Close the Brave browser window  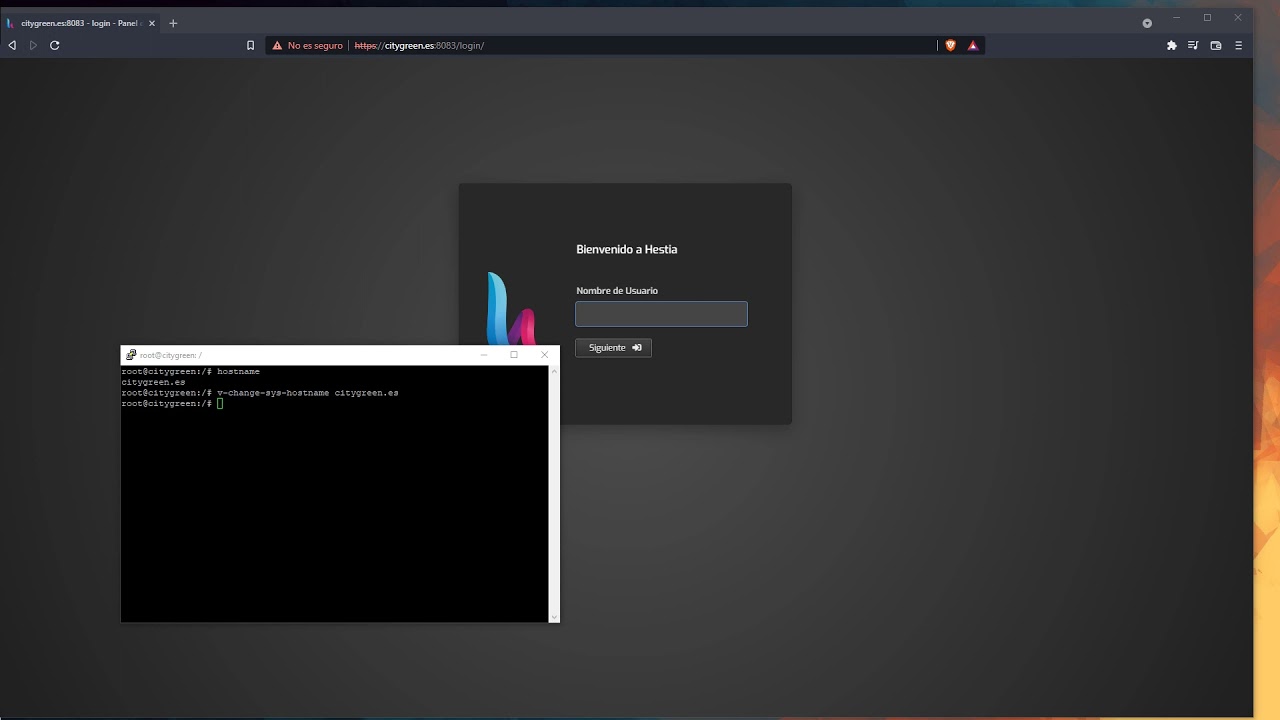[x=1237, y=17]
